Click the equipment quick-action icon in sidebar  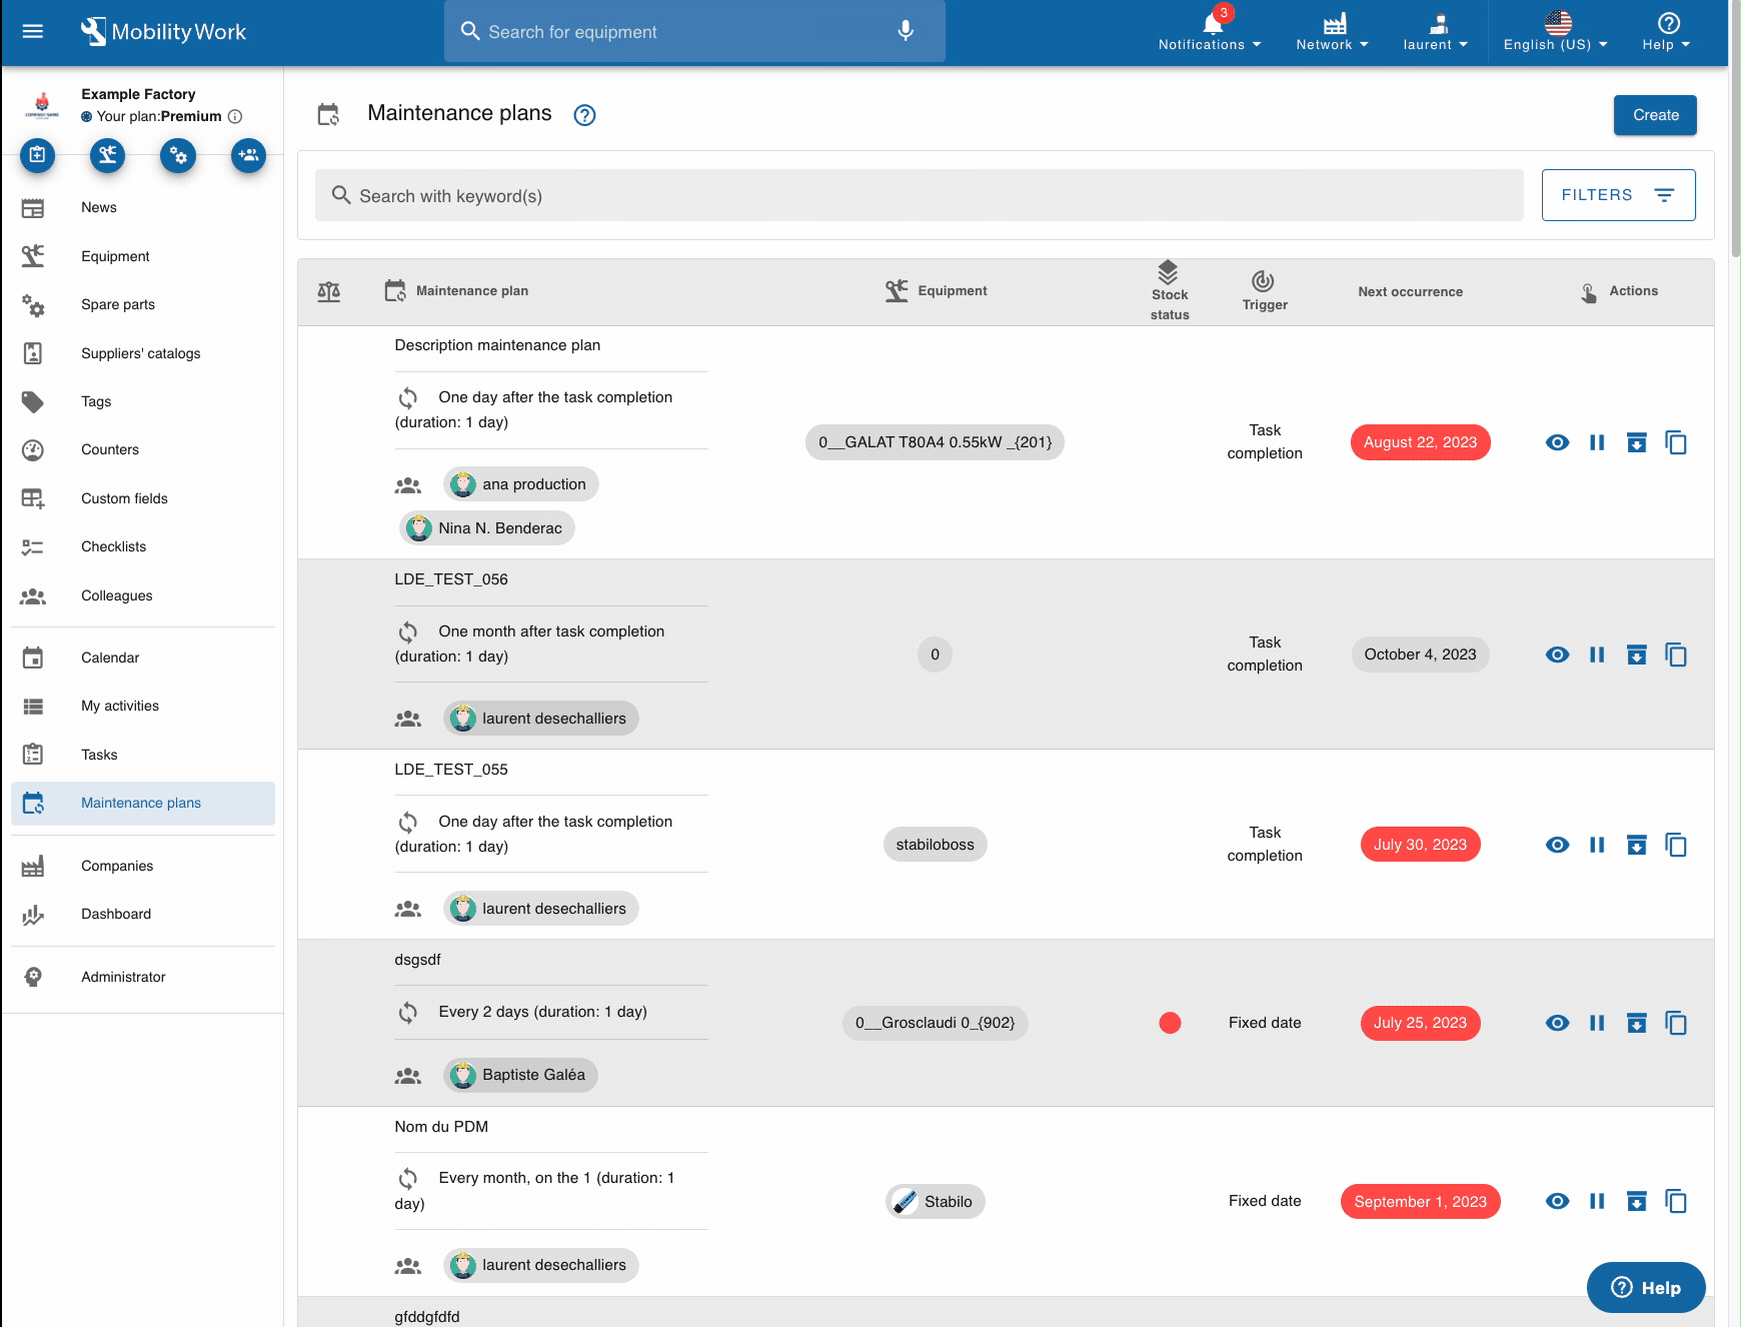pyautogui.click(x=107, y=155)
